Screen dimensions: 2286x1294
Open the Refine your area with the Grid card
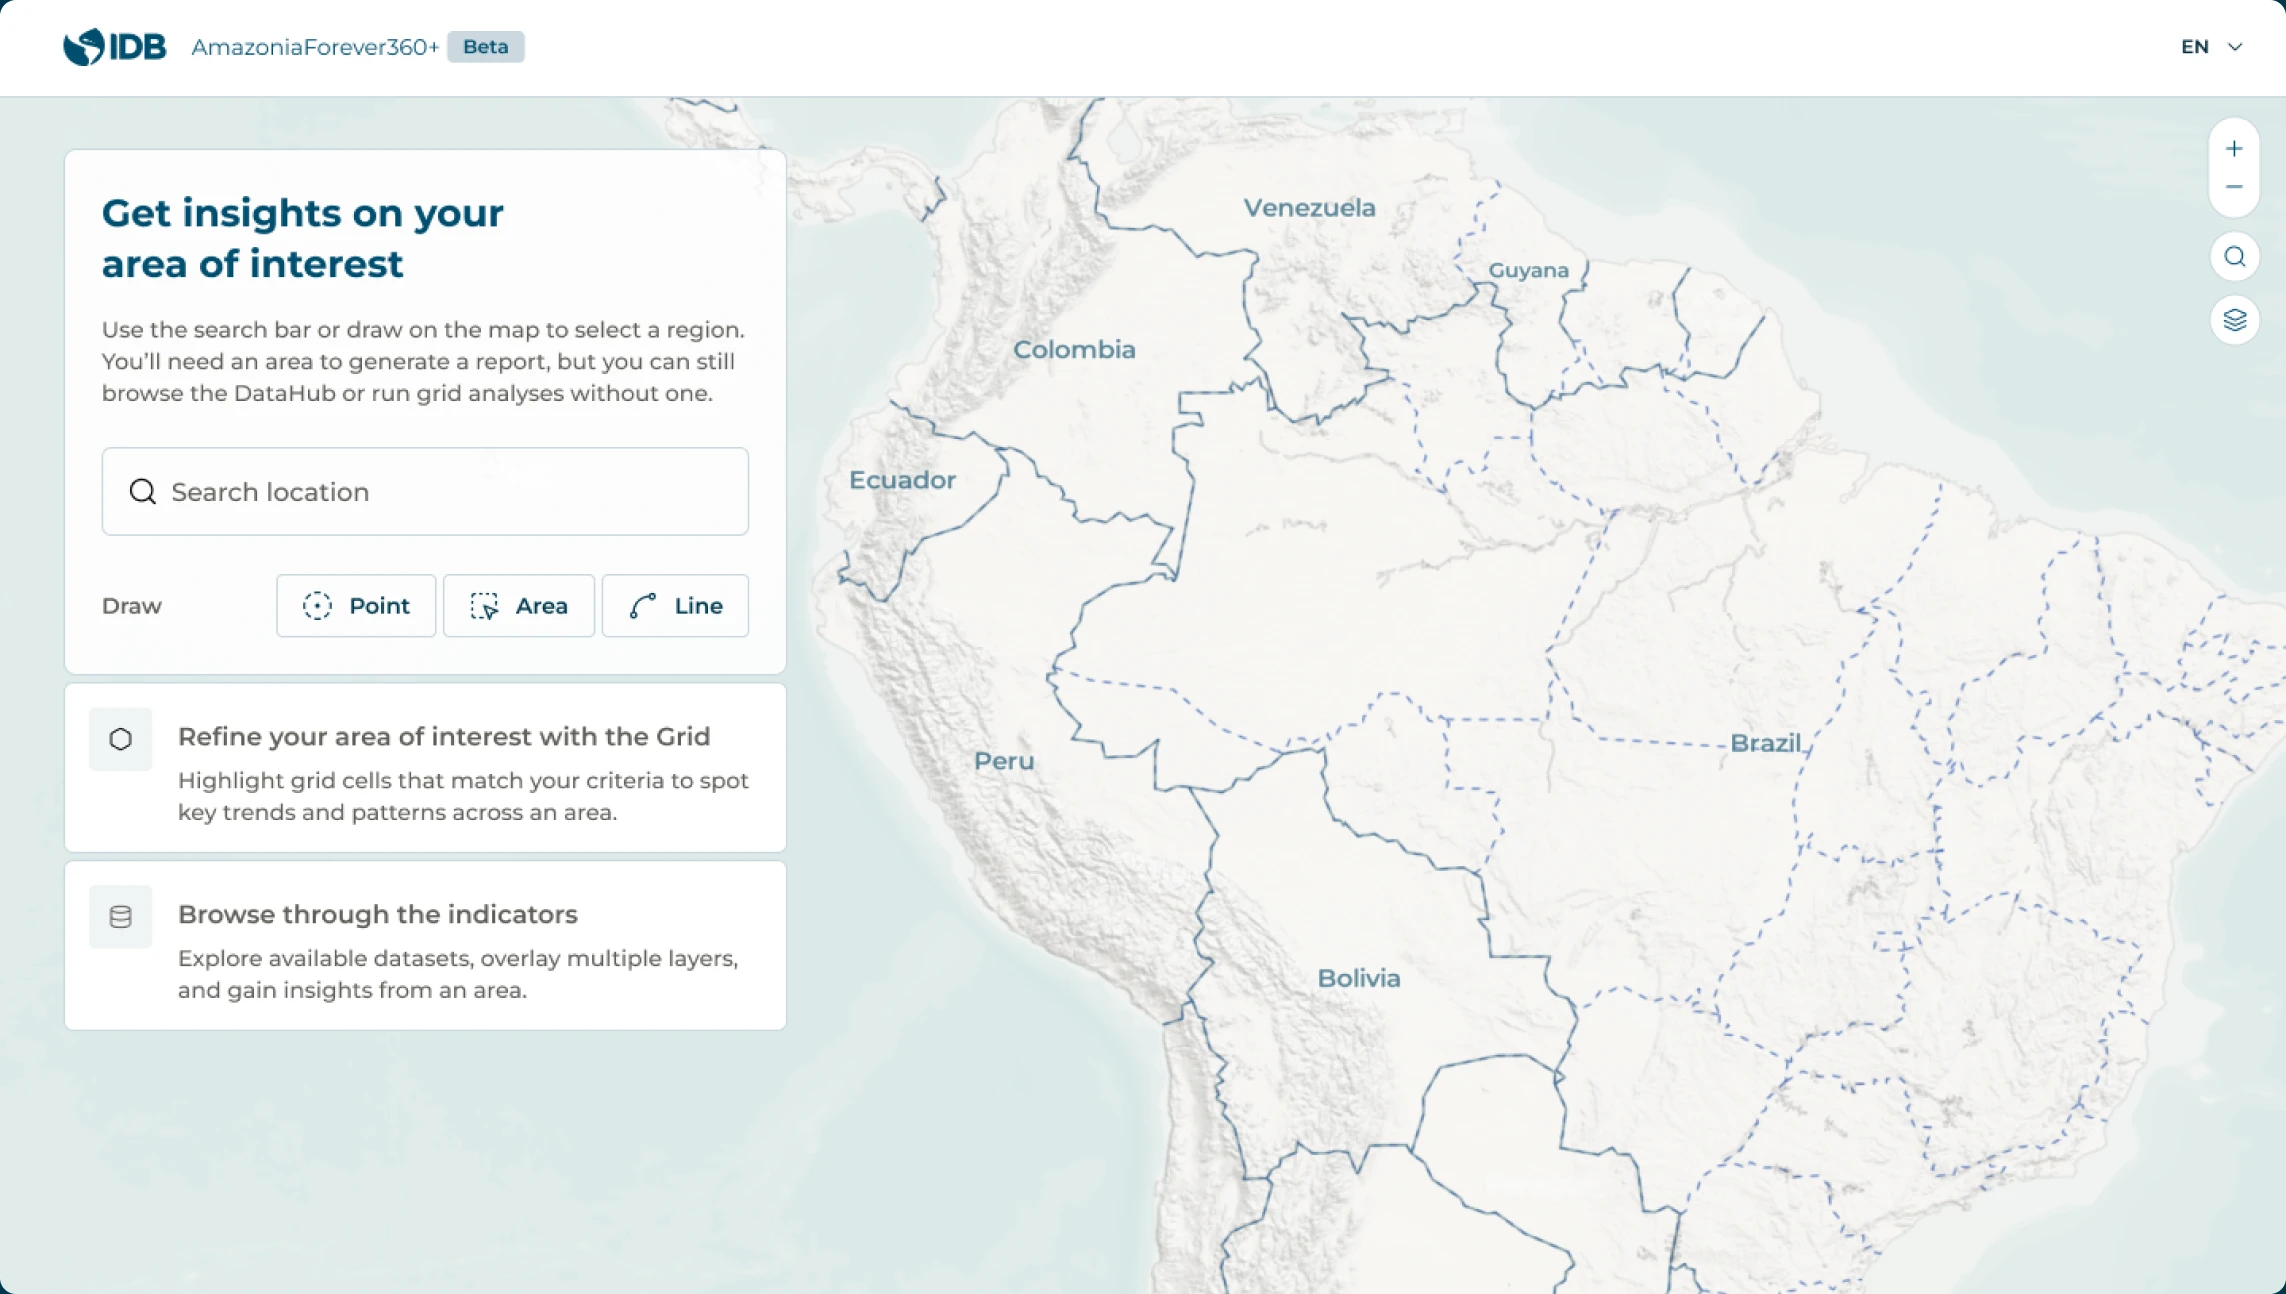(x=425, y=770)
